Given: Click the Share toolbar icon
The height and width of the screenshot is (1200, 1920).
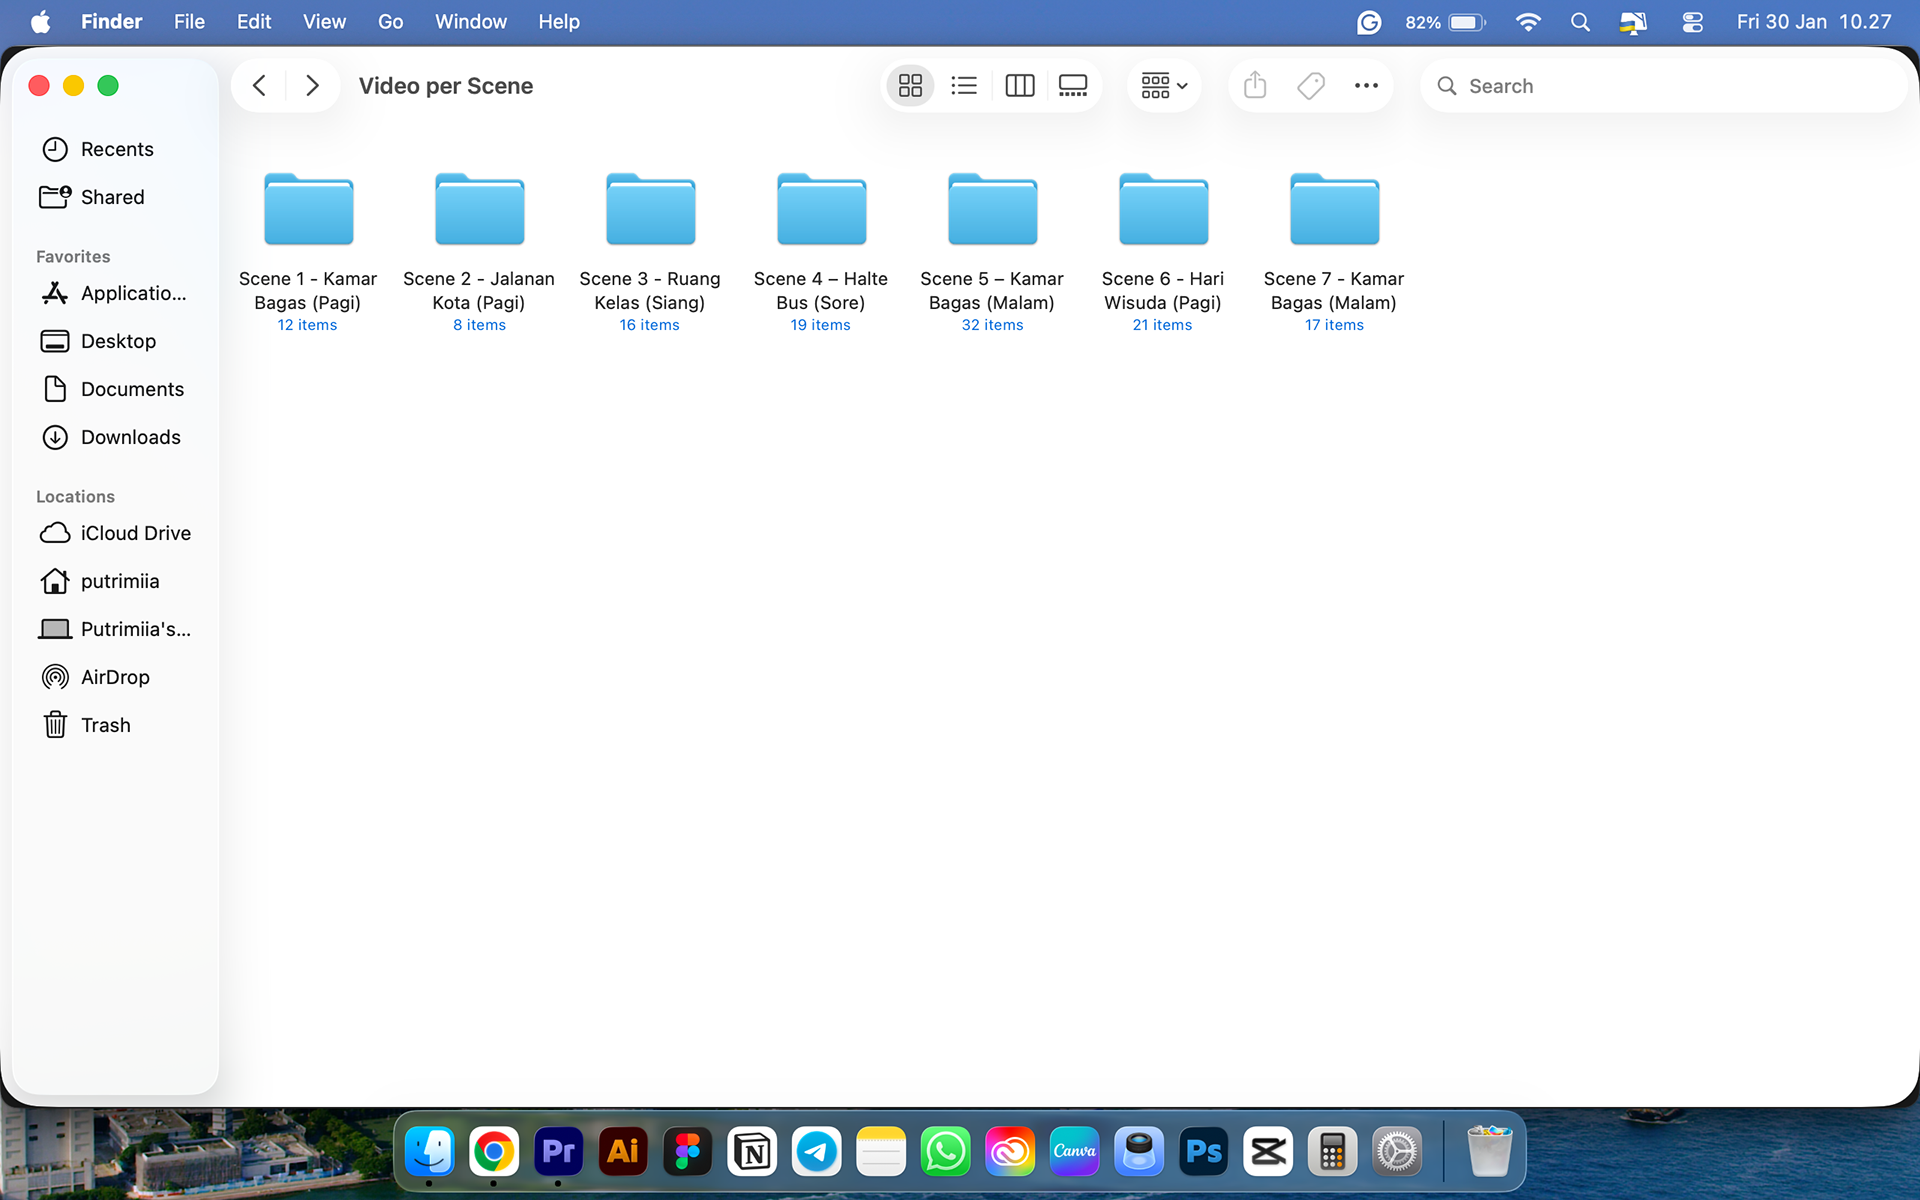Looking at the screenshot, I should click(1255, 86).
